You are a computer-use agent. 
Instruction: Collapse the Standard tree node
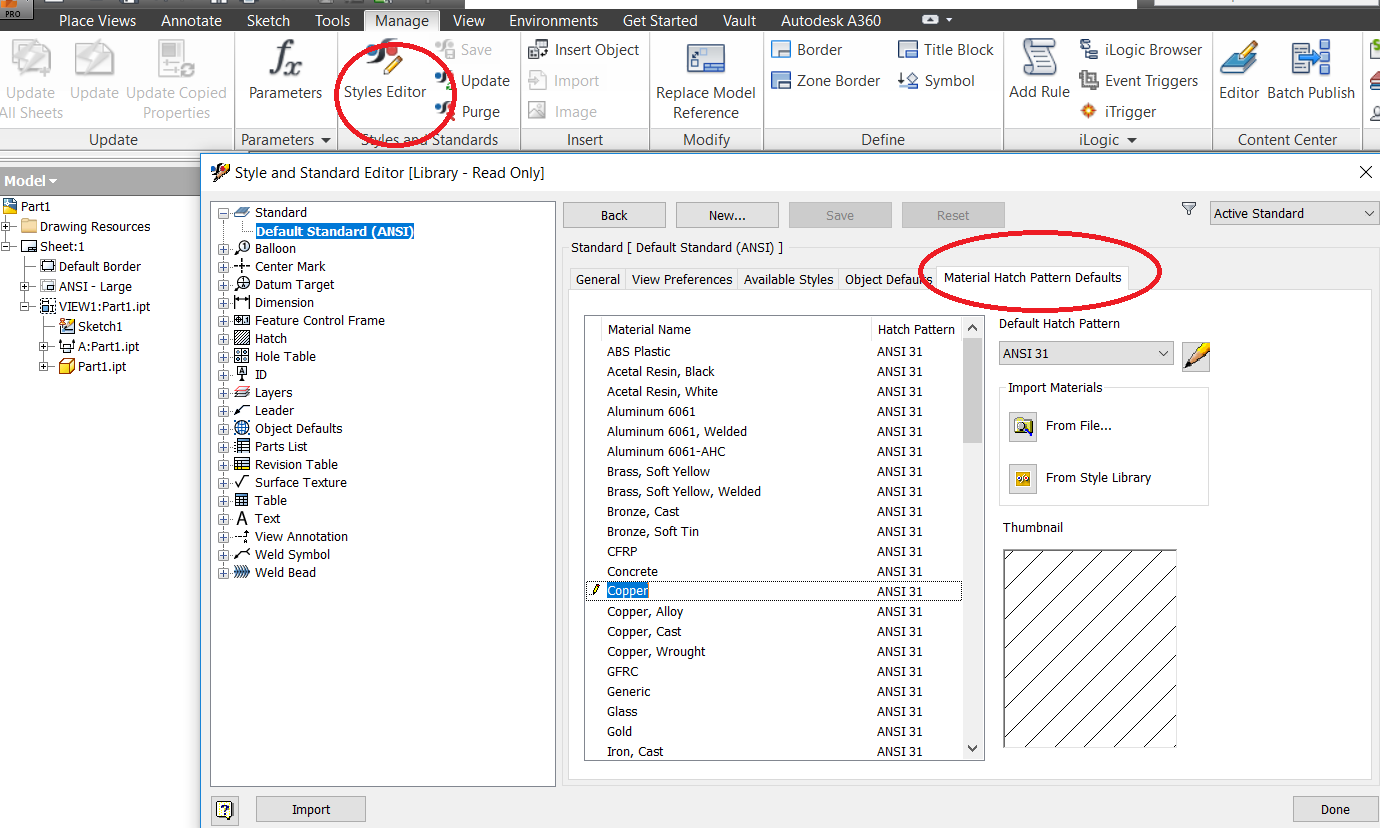223,213
